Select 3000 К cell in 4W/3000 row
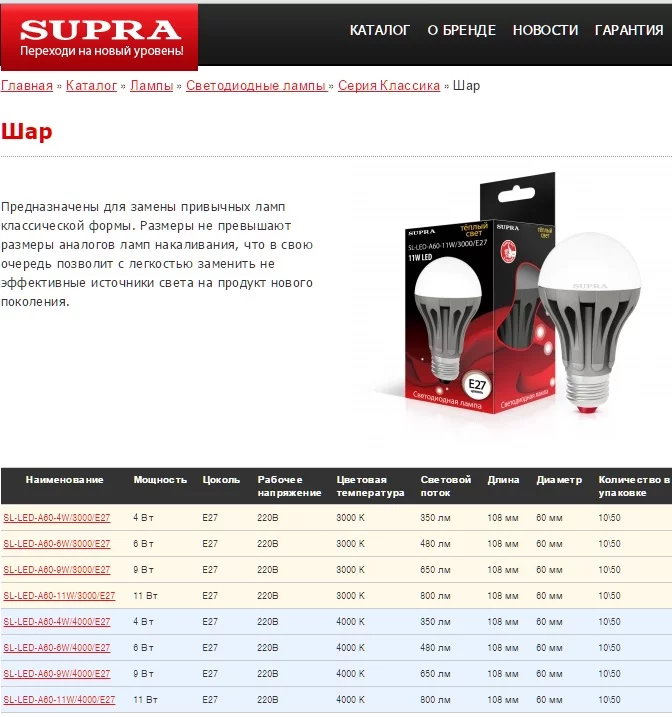 [350, 518]
